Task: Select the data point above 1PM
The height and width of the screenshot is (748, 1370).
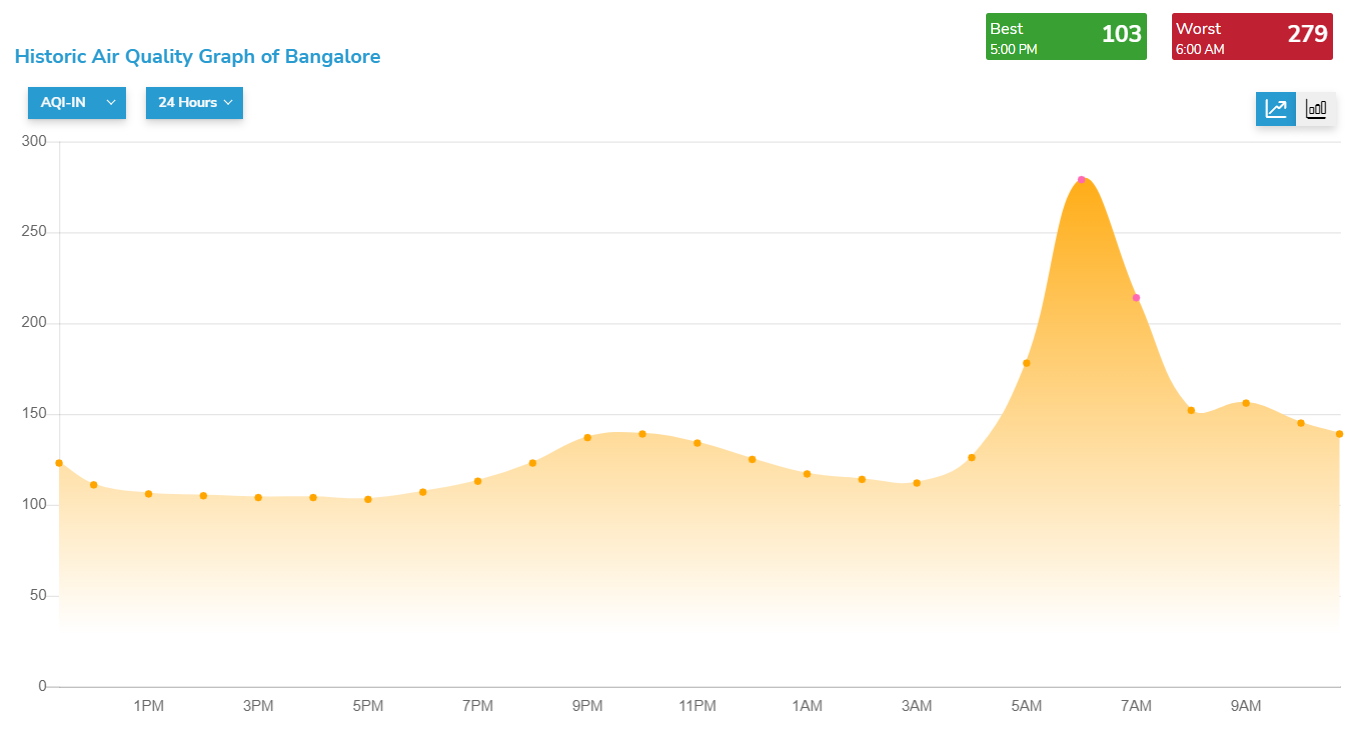Action: click(x=148, y=494)
